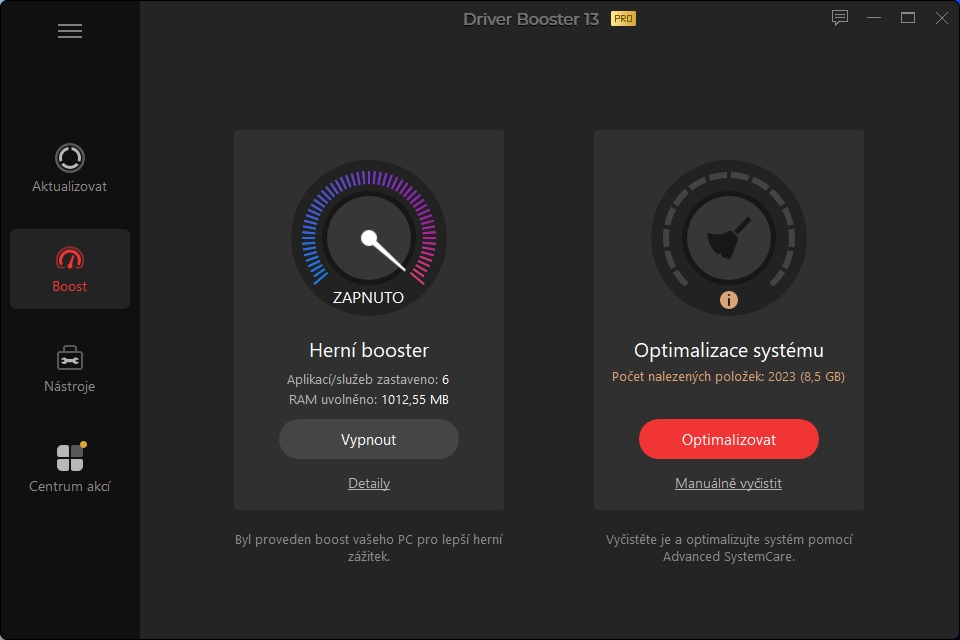Image resolution: width=960 pixels, height=640 pixels.
Task: Click the Aktualizovat circular update icon
Action: tap(70, 158)
